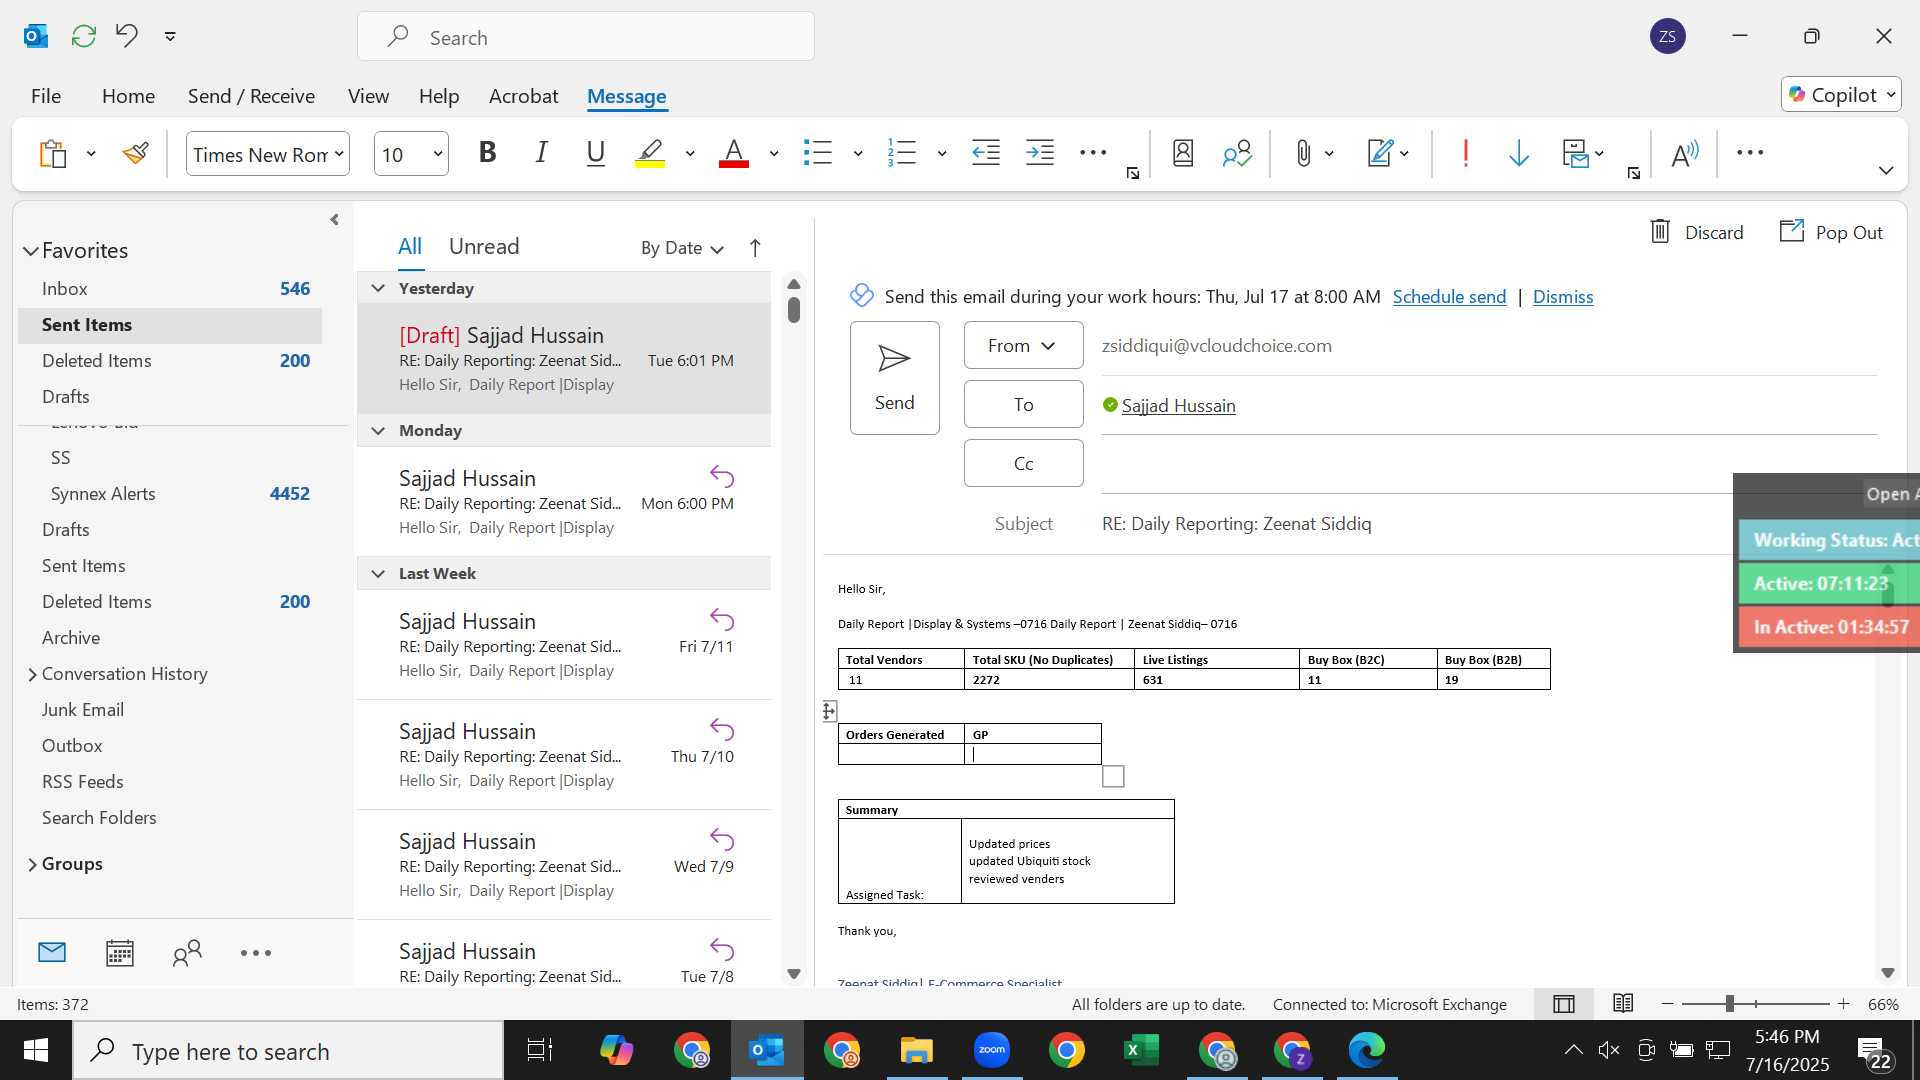Viewport: 1920px width, 1080px height.
Task: Open Calendar view icon
Action: 120,953
